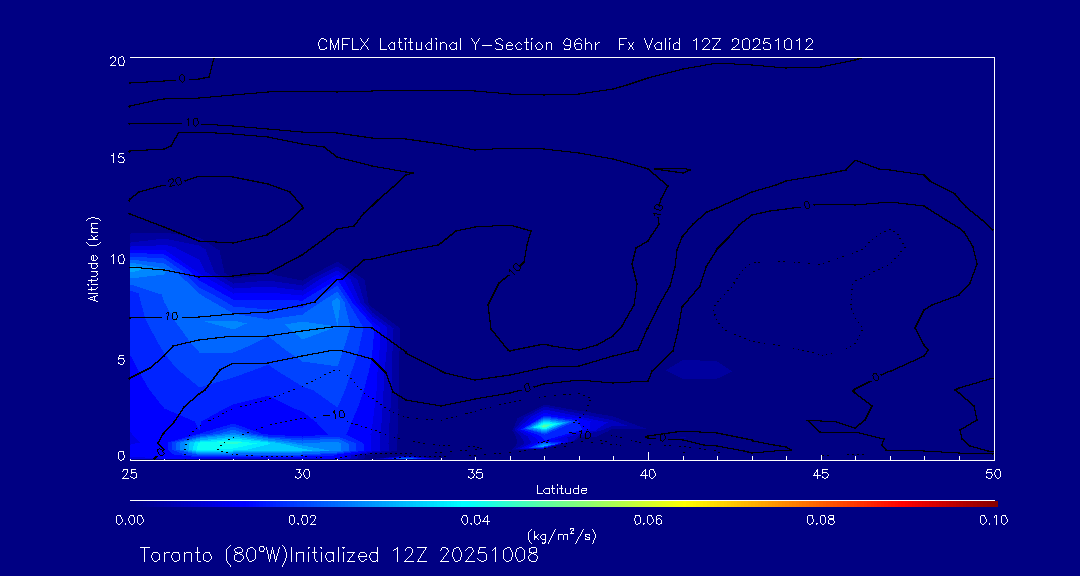Click the "Latitude" horizontal axis label
The width and height of the screenshot is (1080, 576).
click(561, 489)
